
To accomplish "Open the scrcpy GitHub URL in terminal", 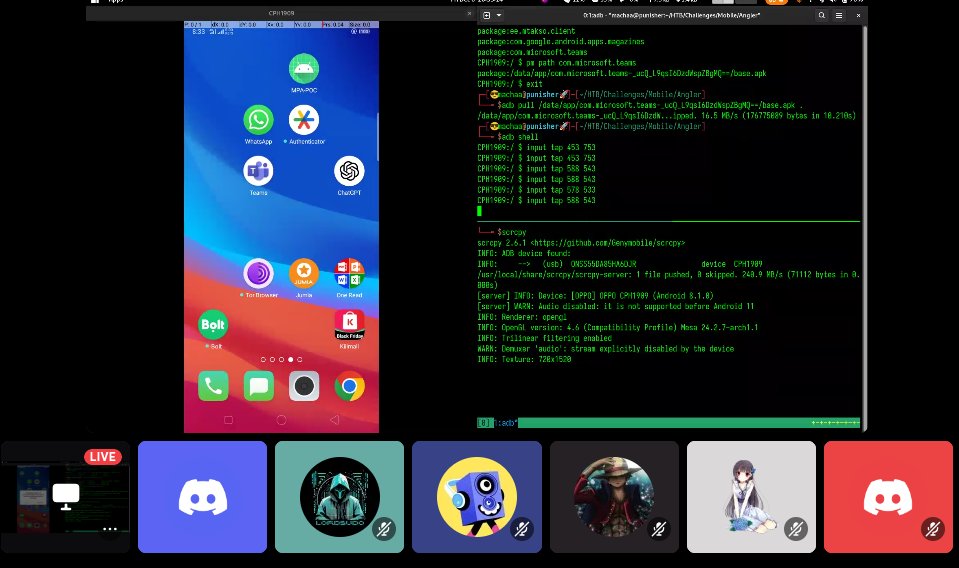I will (608, 243).
